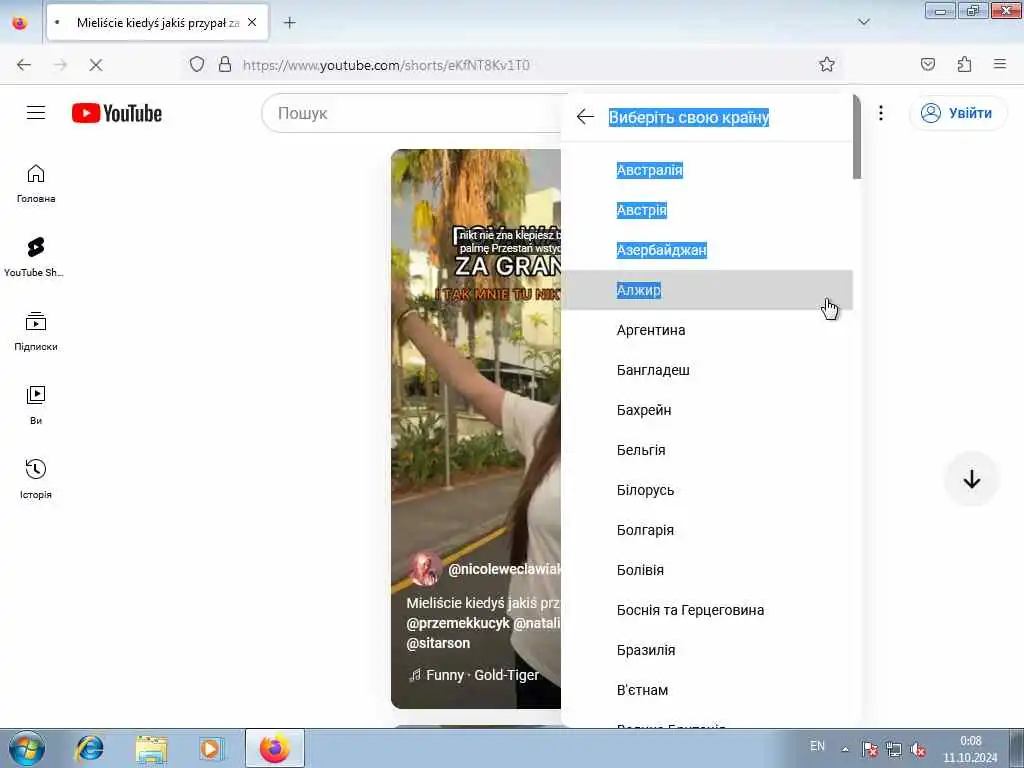Screen dimensions: 1024x768
Task: Select Австралія from country list
Action: (x=707, y=170)
